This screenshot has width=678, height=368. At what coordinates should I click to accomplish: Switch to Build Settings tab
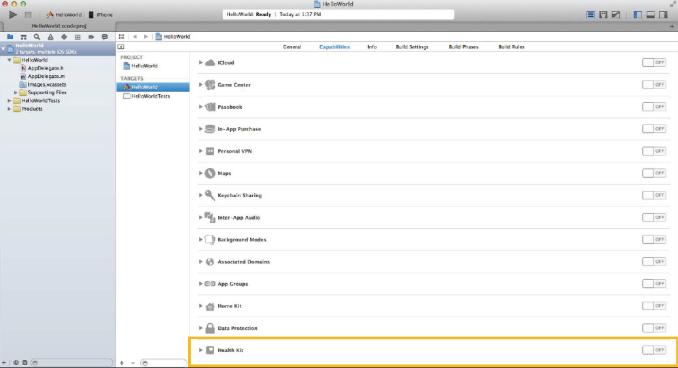pos(412,47)
